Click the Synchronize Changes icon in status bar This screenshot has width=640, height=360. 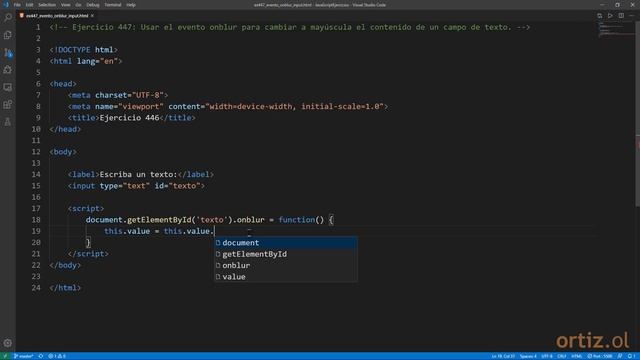tap(41, 356)
